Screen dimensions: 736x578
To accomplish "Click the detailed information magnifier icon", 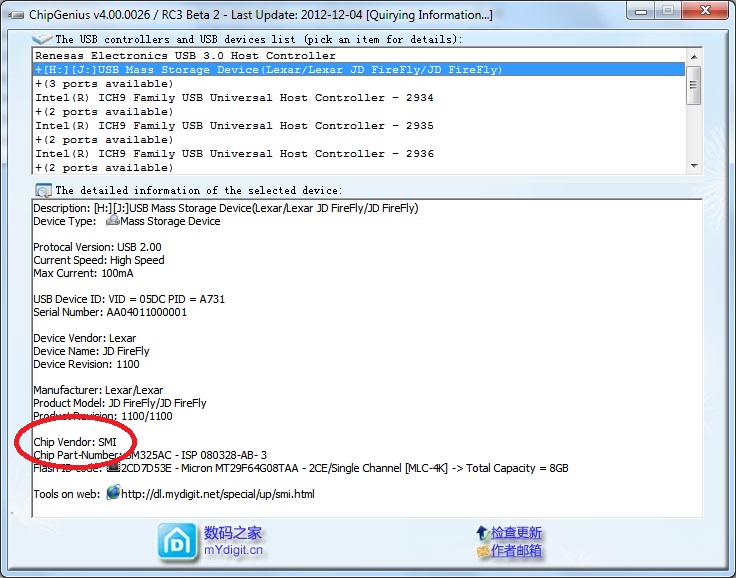I will [43, 190].
